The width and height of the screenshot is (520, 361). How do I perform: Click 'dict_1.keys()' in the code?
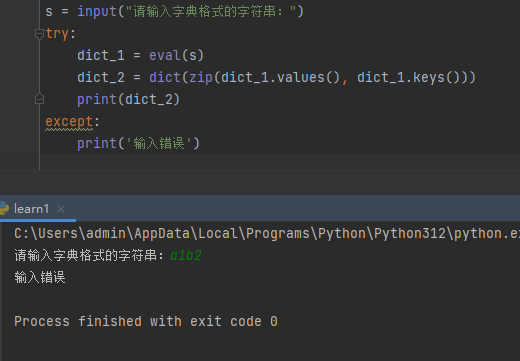(x=408, y=78)
